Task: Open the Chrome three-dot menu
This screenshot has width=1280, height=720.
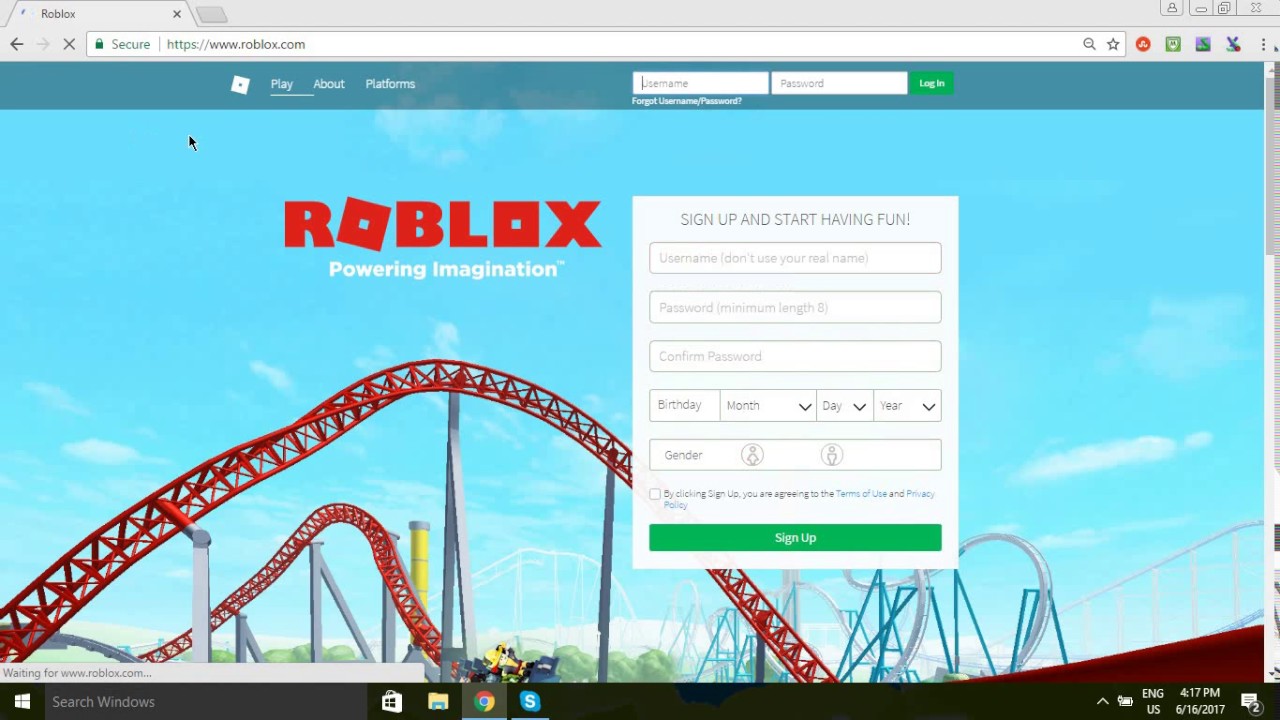Action: click(1263, 44)
